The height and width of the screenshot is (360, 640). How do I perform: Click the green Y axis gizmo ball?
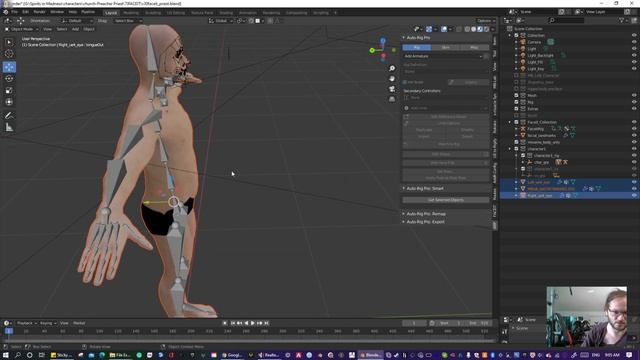point(372,50)
